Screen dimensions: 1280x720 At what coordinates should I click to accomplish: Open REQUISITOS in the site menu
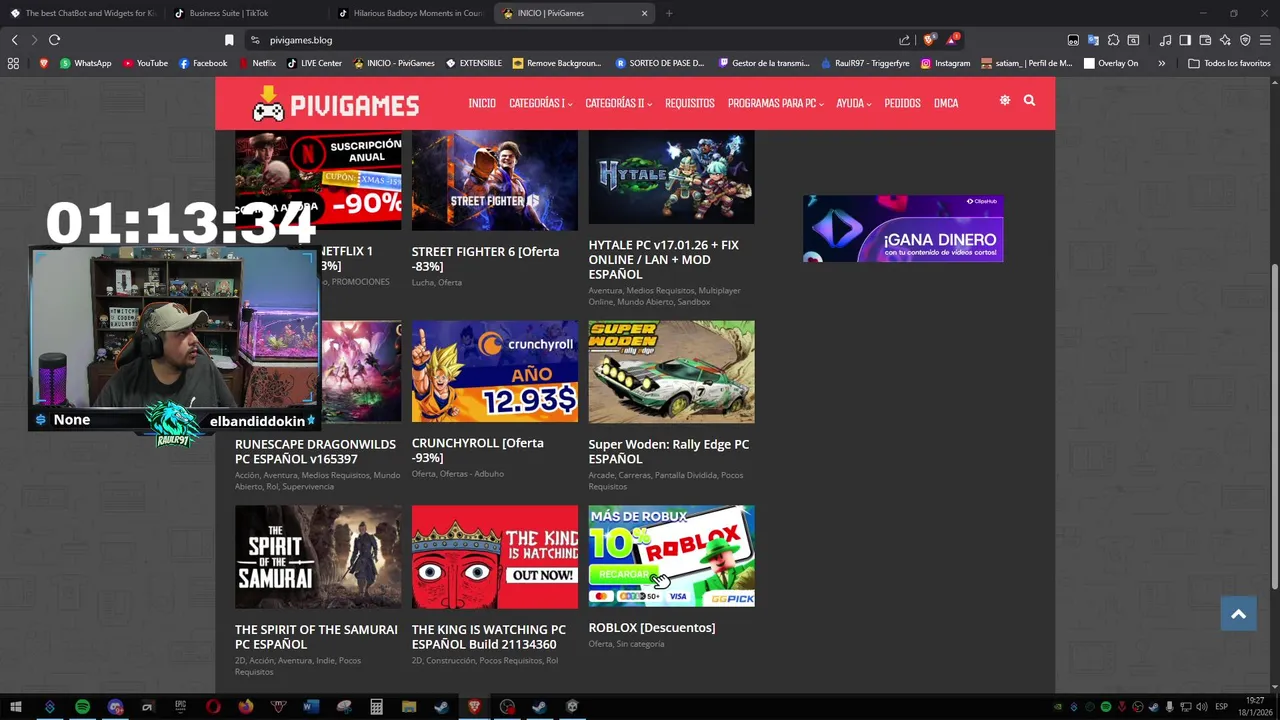(x=690, y=103)
